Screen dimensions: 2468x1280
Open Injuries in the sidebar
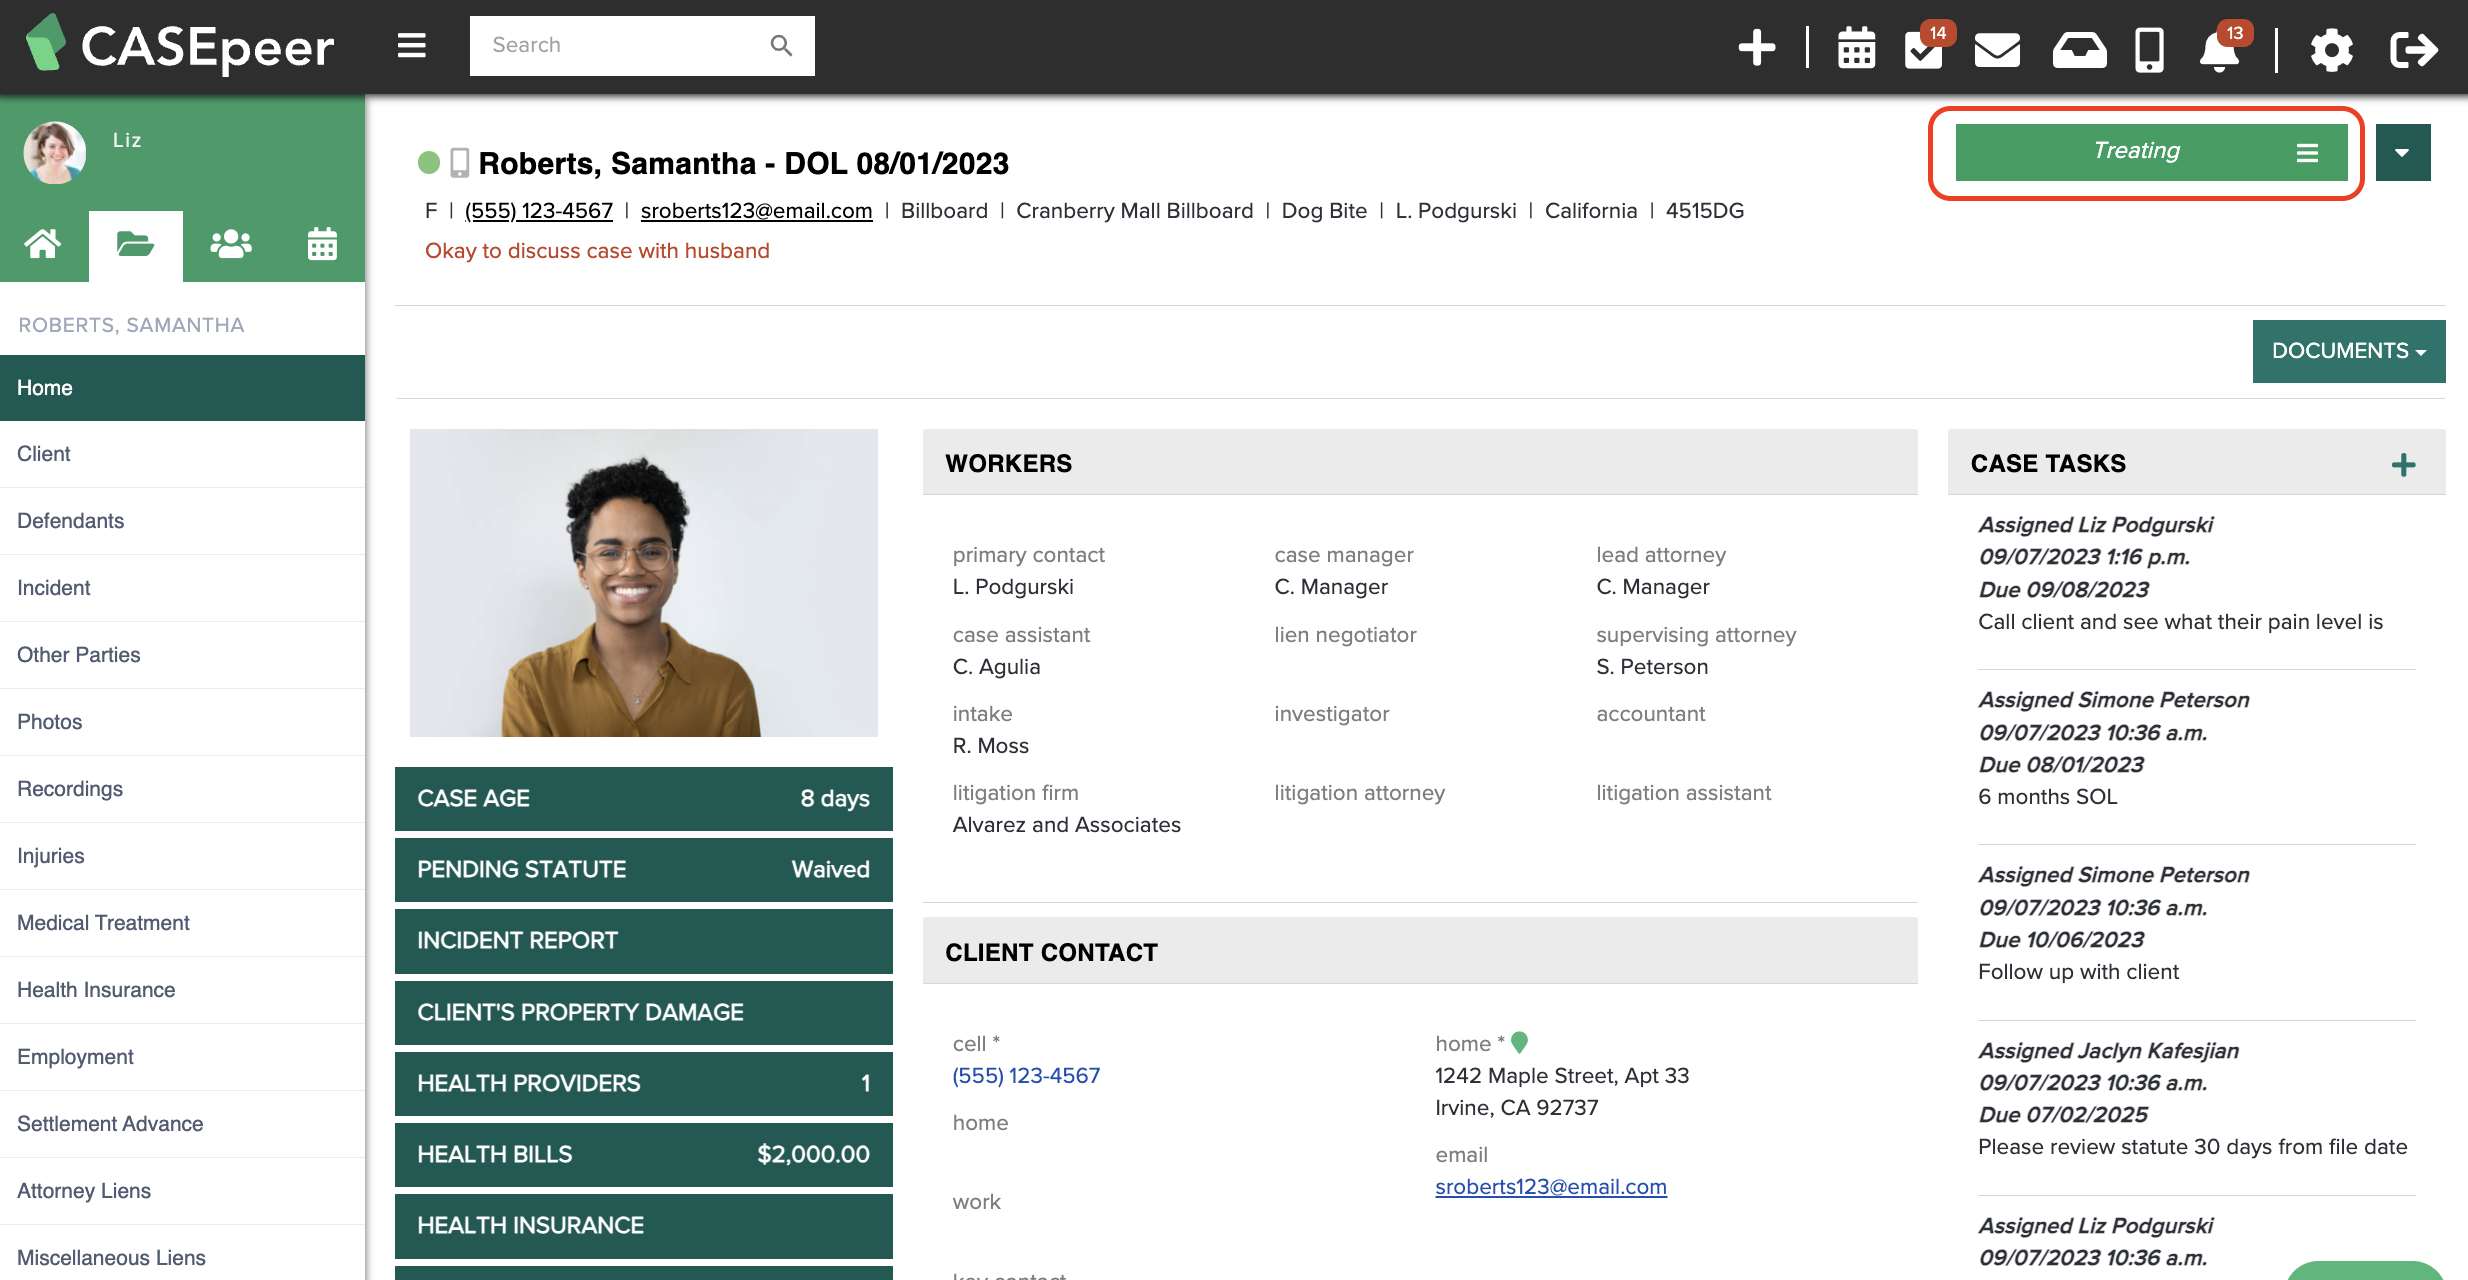(x=183, y=856)
